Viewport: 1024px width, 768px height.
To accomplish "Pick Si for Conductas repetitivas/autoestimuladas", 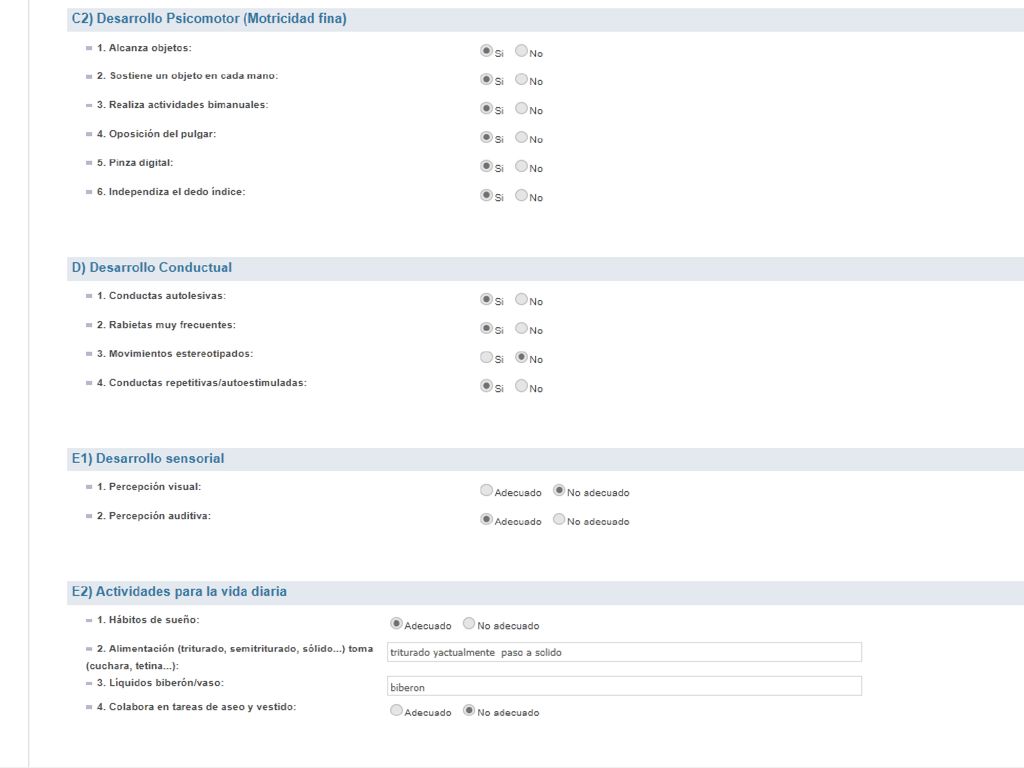I will pyautogui.click(x=486, y=386).
